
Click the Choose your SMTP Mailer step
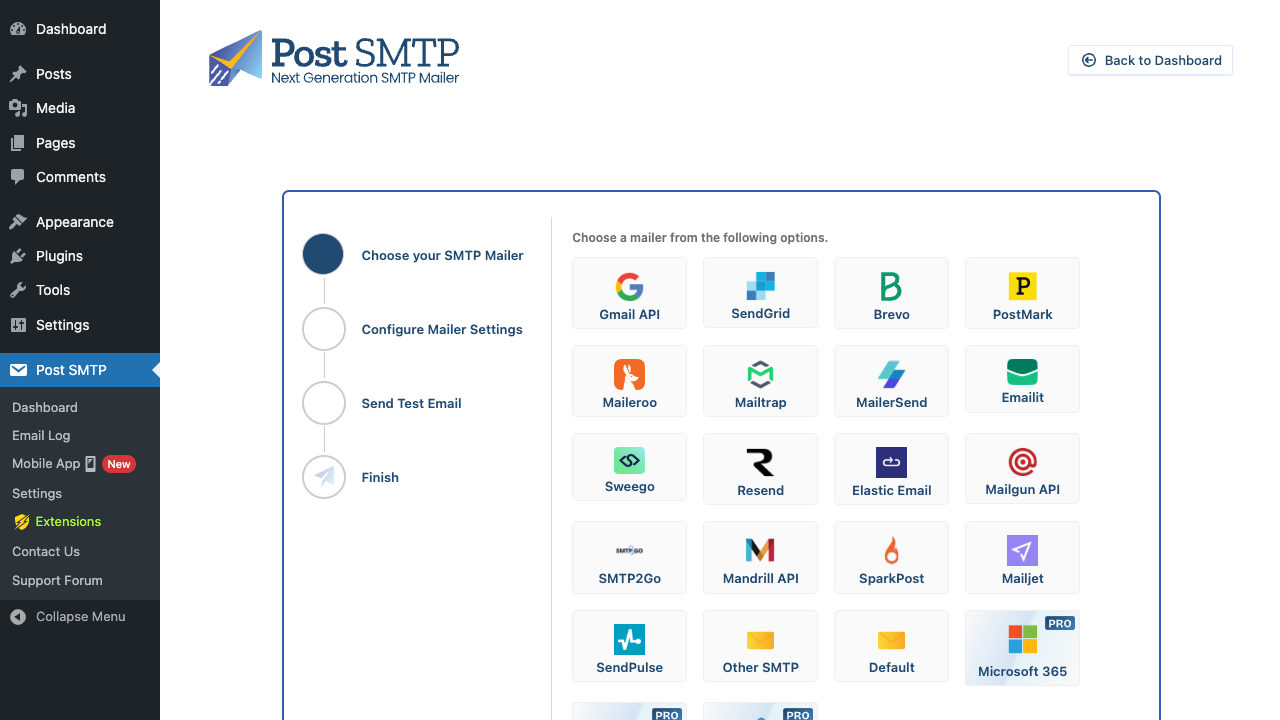pyautogui.click(x=413, y=255)
